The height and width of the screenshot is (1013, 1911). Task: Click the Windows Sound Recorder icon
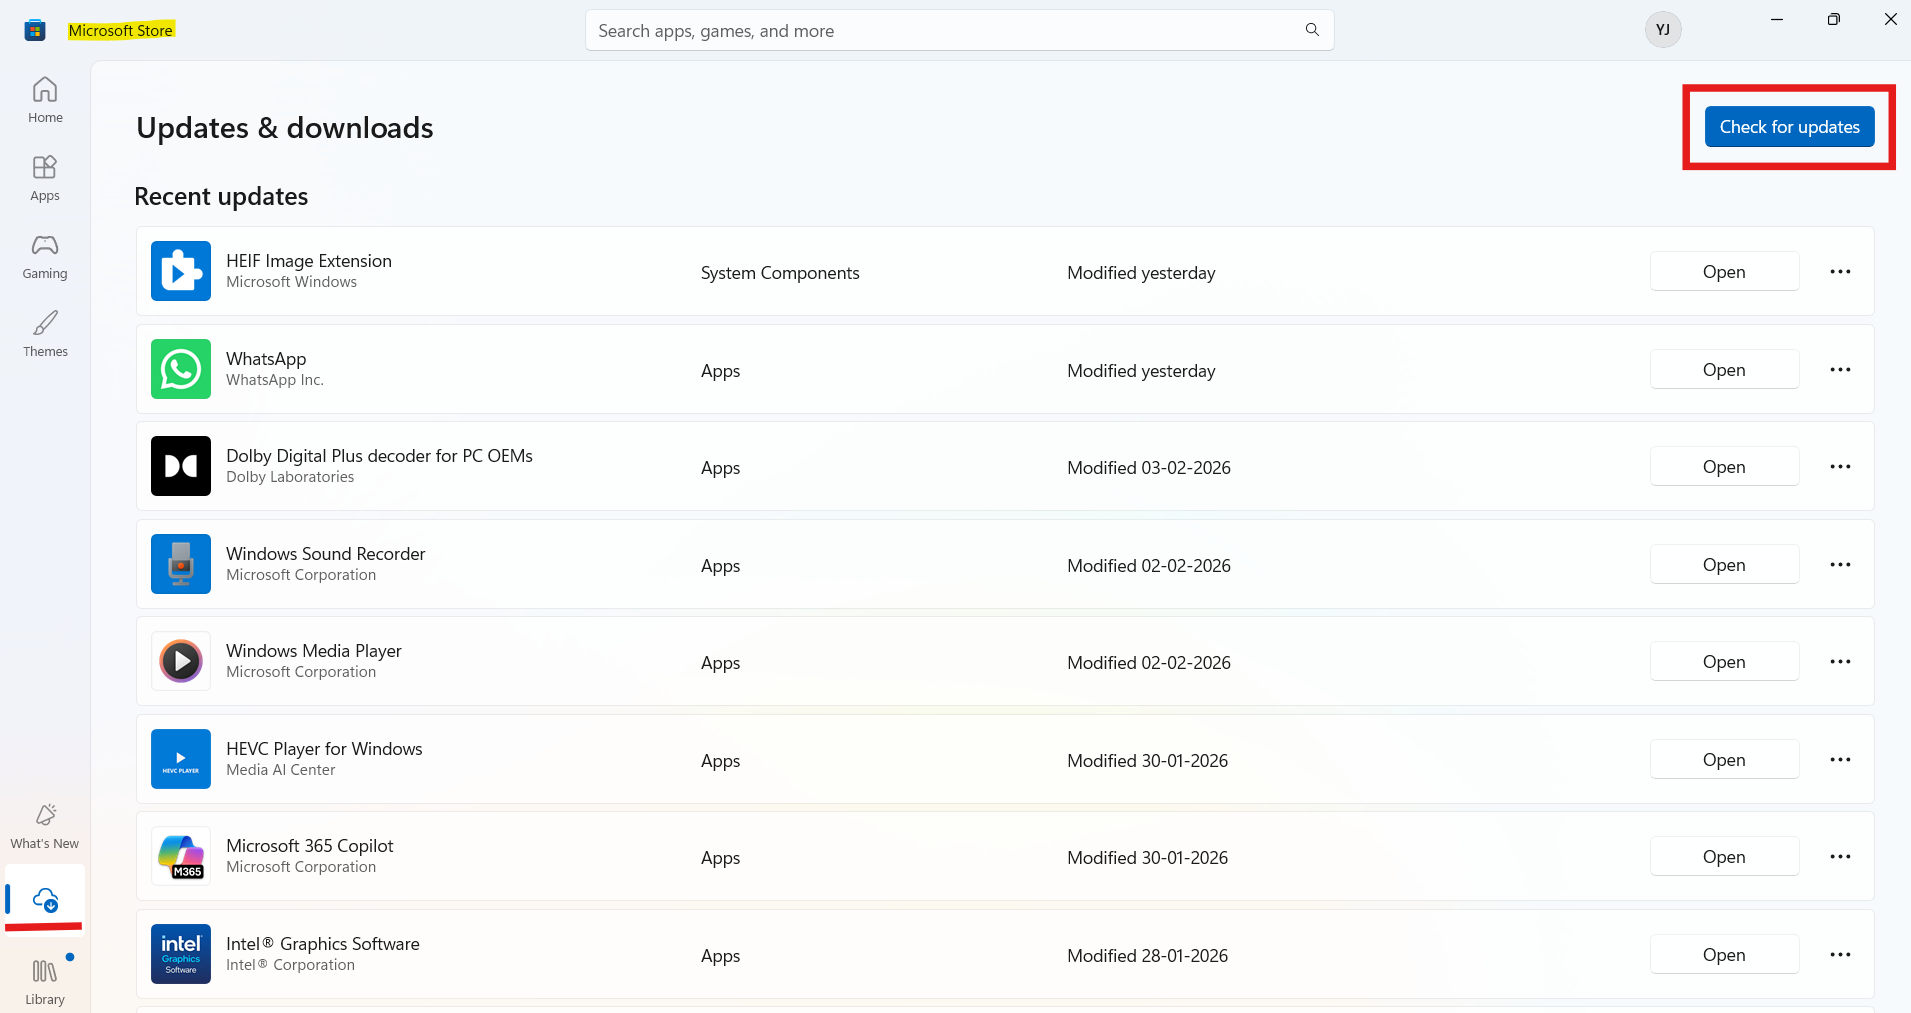(x=181, y=564)
